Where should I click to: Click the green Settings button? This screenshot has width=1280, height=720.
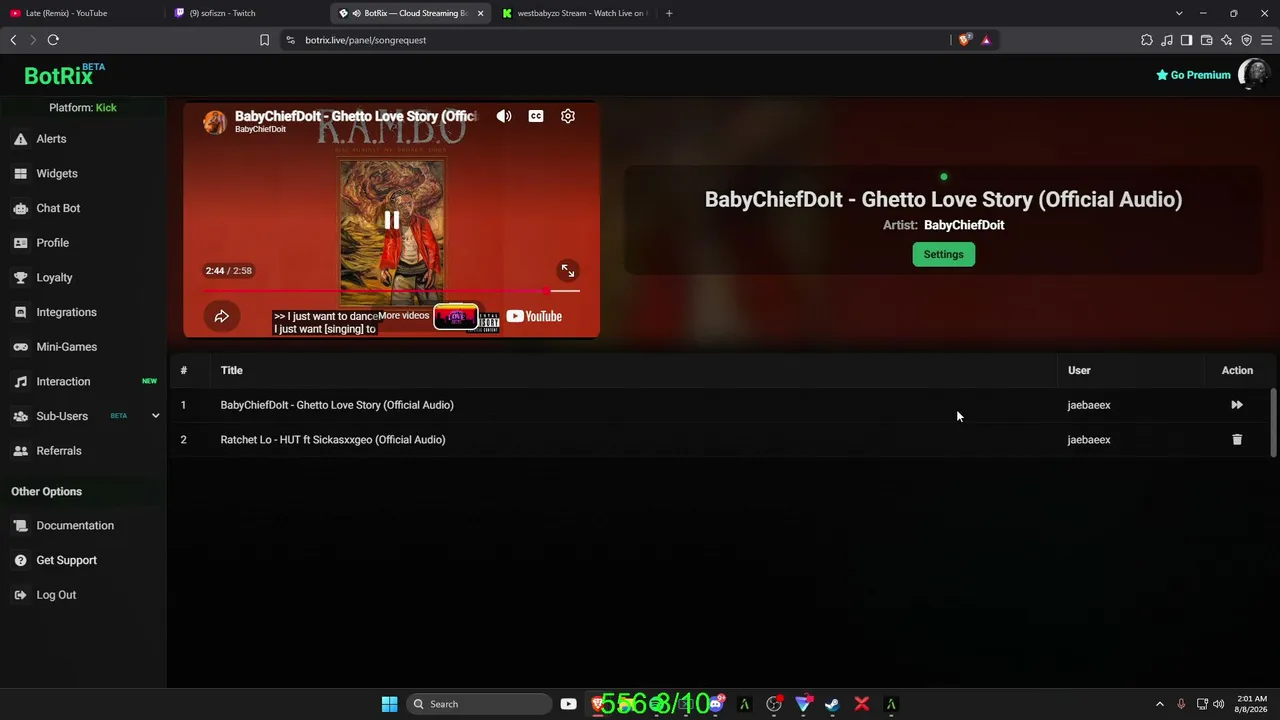tap(943, 254)
